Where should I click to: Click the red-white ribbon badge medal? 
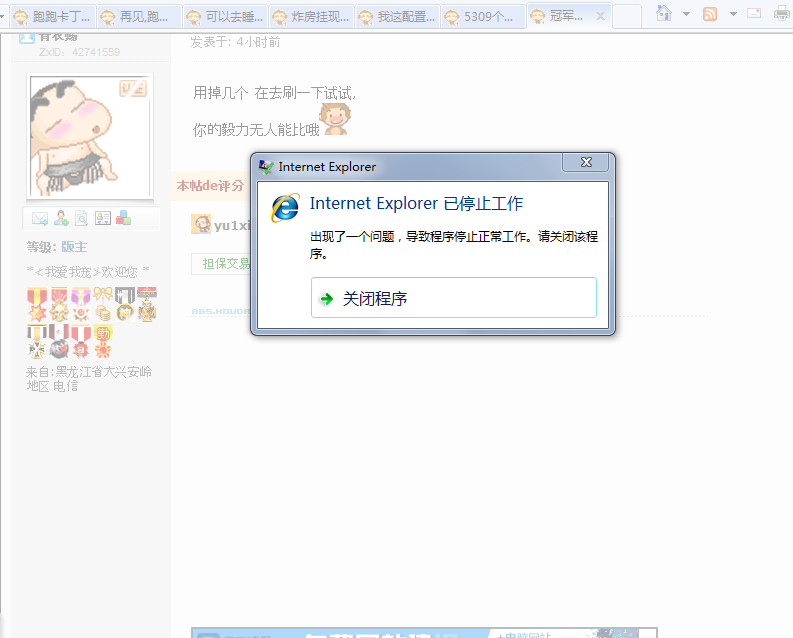point(81,342)
